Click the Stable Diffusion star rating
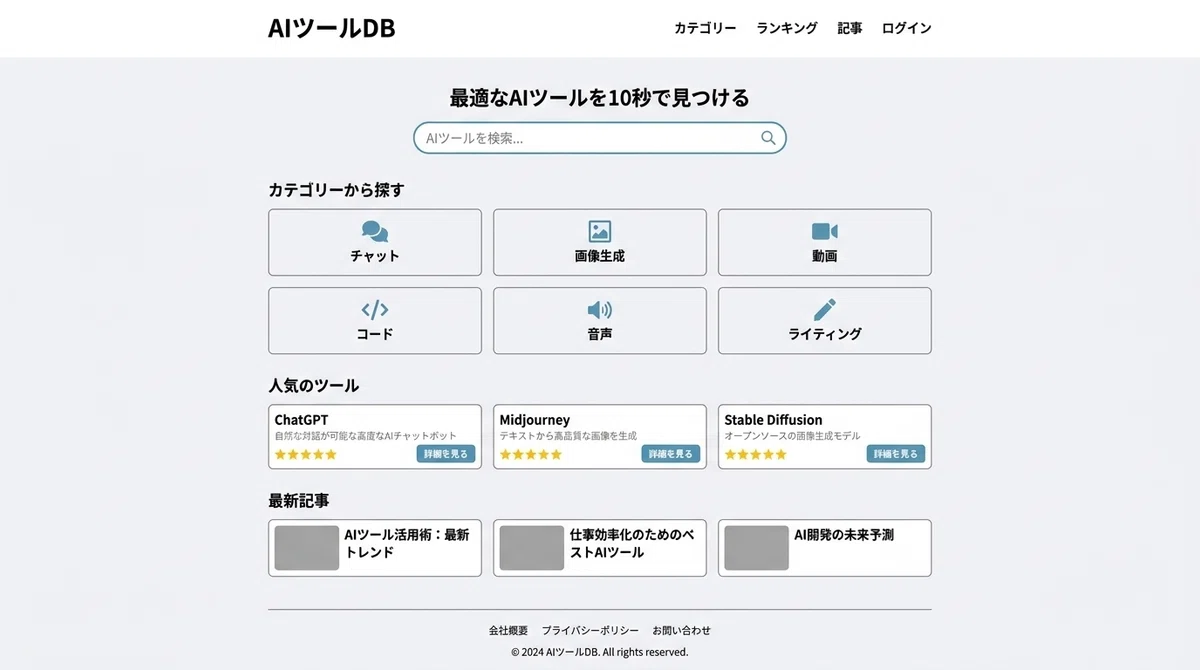Screen dimensions: 1200x670 click(x=756, y=454)
